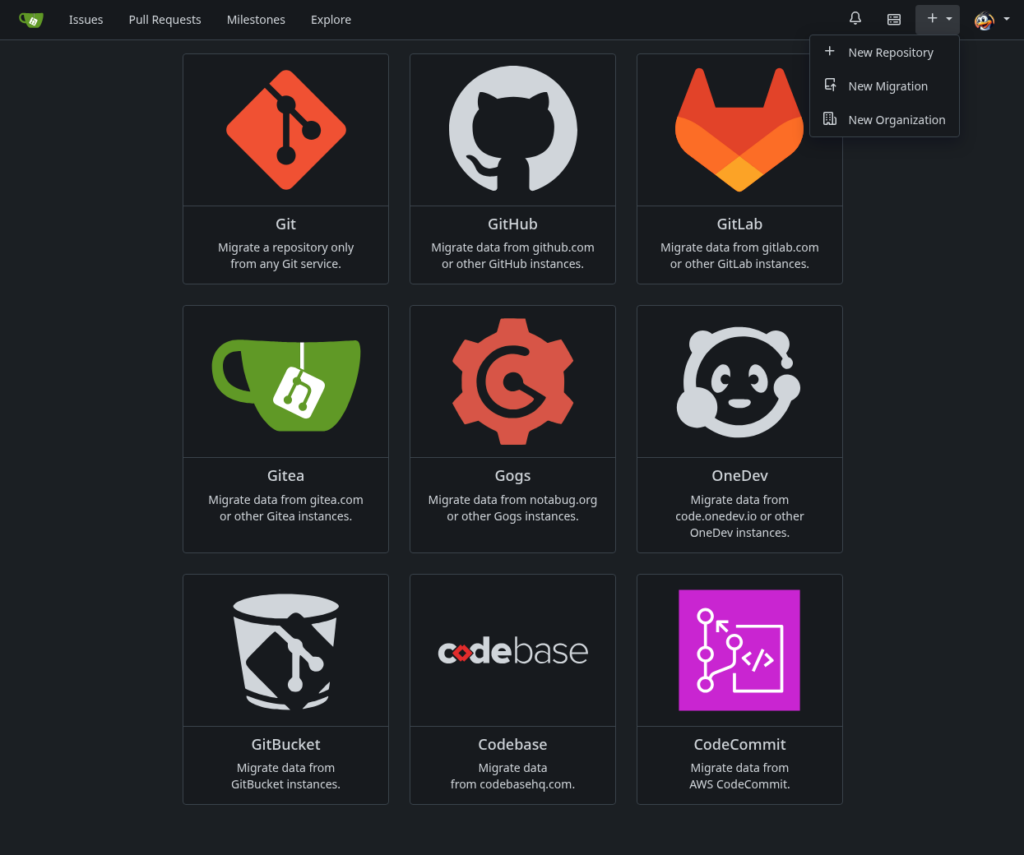Navigate to Milestones
The image size is (1024, 855).
[x=256, y=19]
